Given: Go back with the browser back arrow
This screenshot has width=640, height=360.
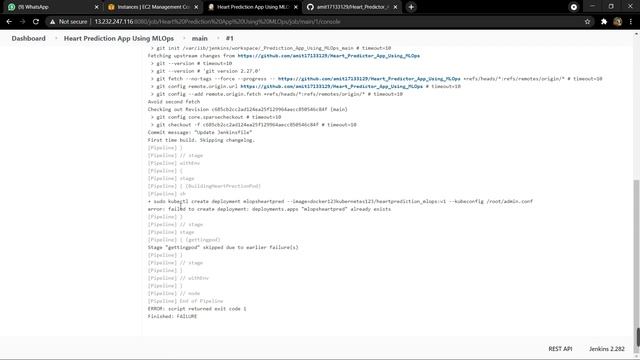Looking at the screenshot, I should click(9, 22).
